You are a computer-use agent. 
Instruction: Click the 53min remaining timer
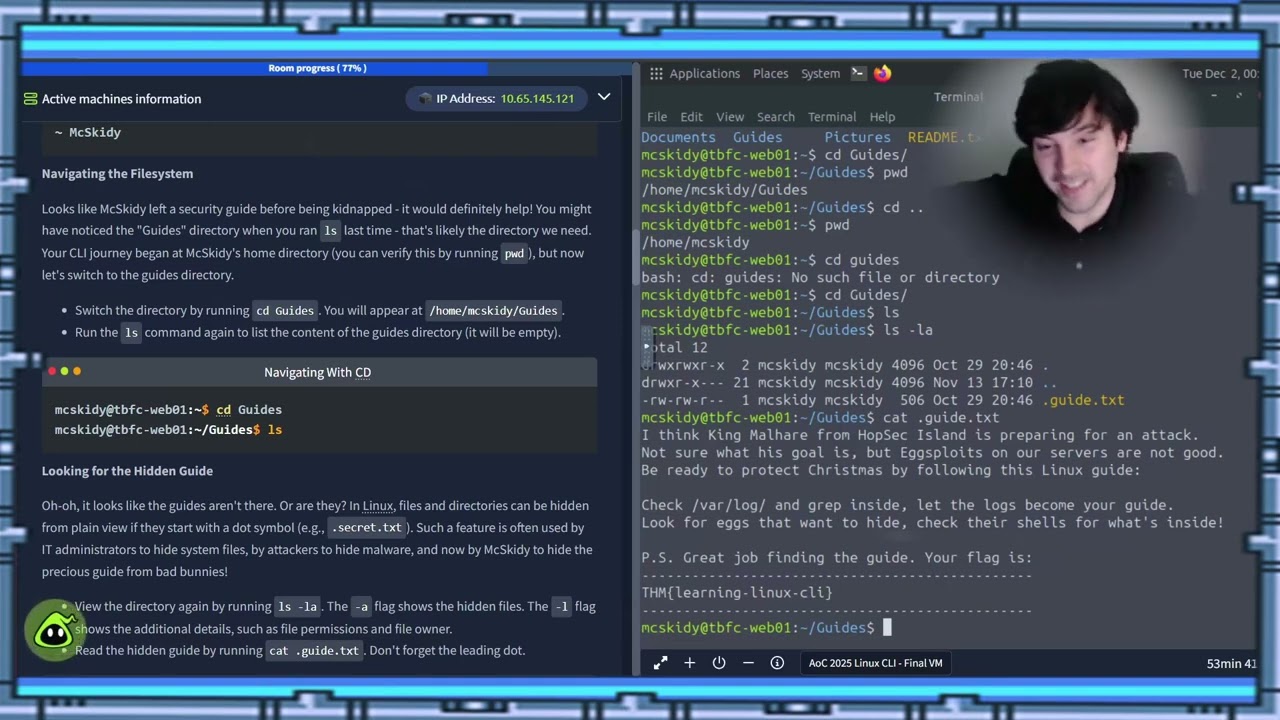click(1231, 664)
